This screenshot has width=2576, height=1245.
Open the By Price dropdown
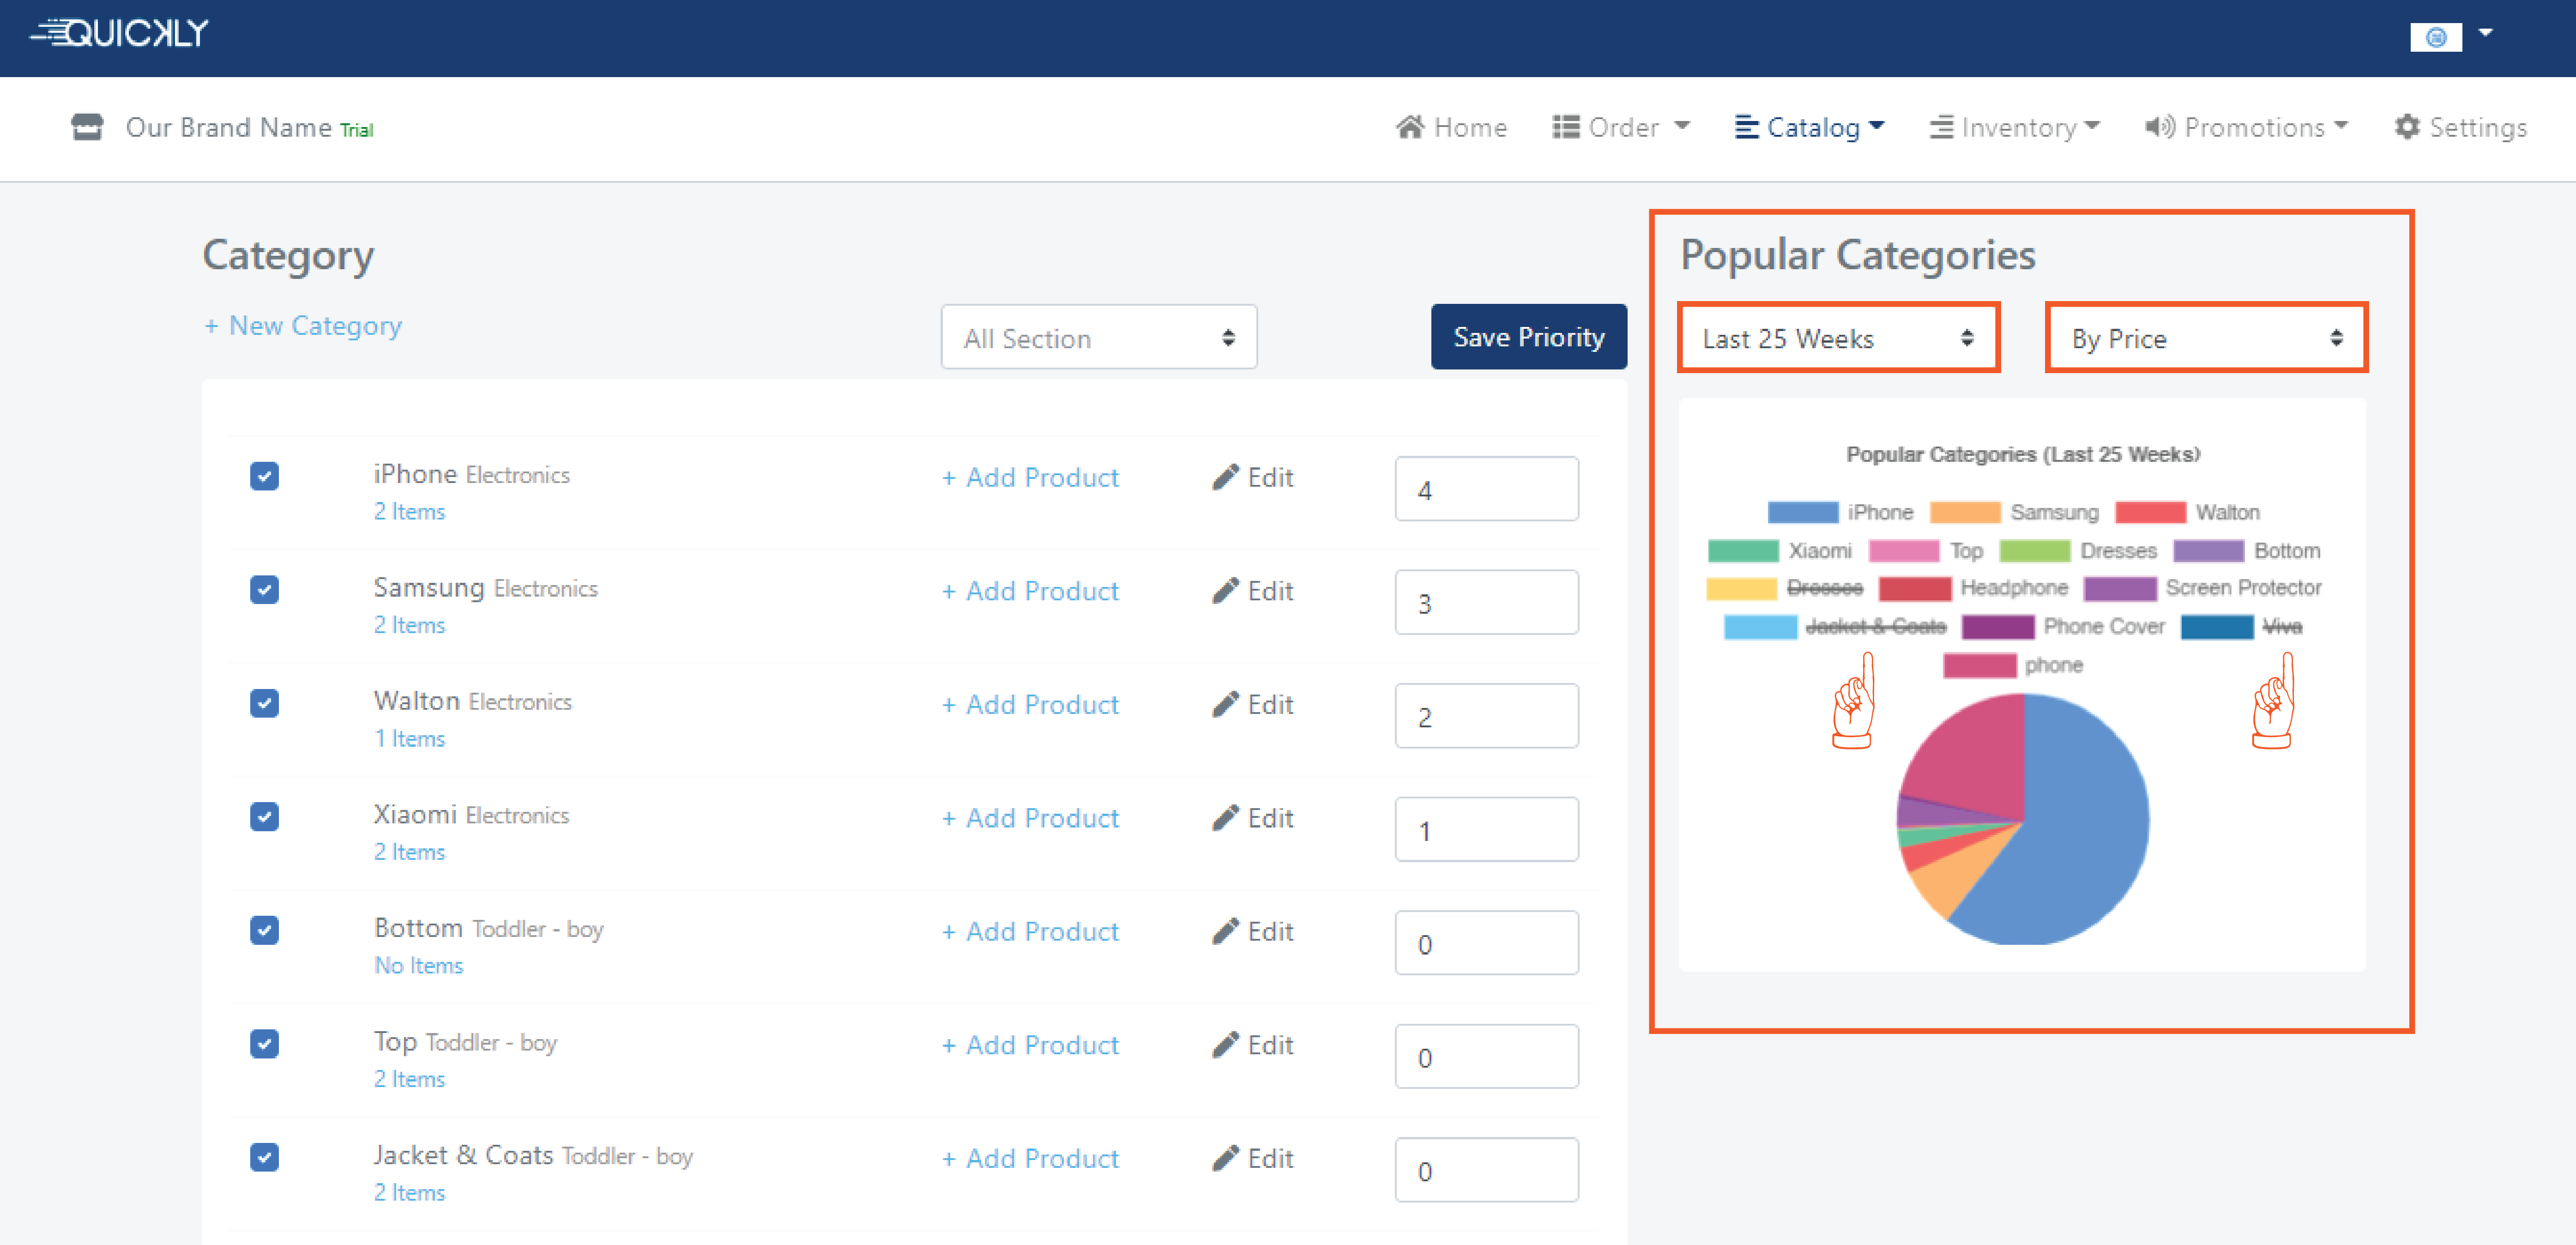tap(2206, 338)
